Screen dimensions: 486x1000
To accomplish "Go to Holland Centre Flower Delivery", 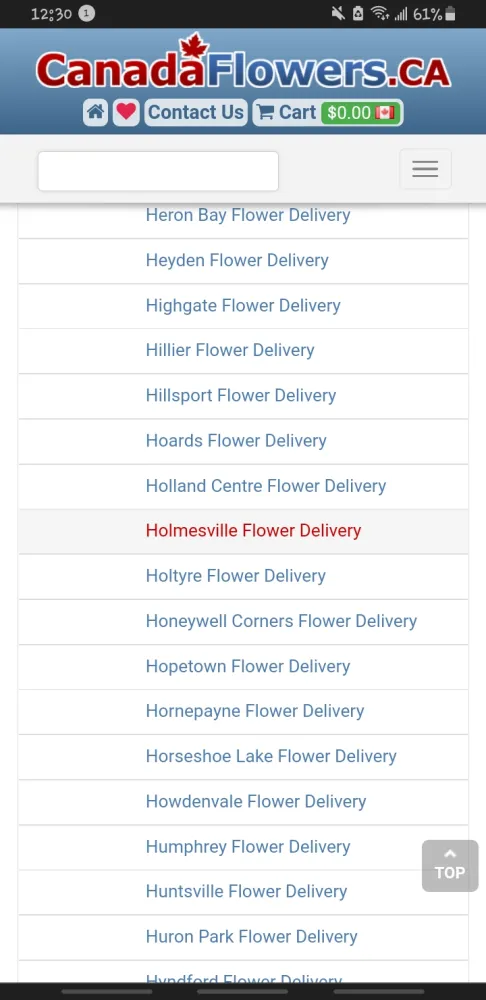I will click(x=266, y=486).
